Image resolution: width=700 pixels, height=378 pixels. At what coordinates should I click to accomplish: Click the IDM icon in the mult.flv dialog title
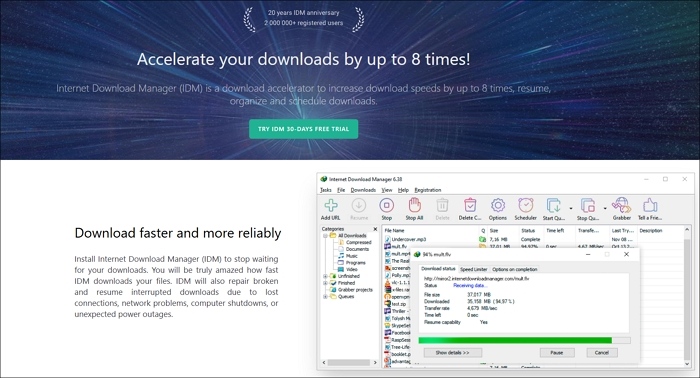click(417, 254)
